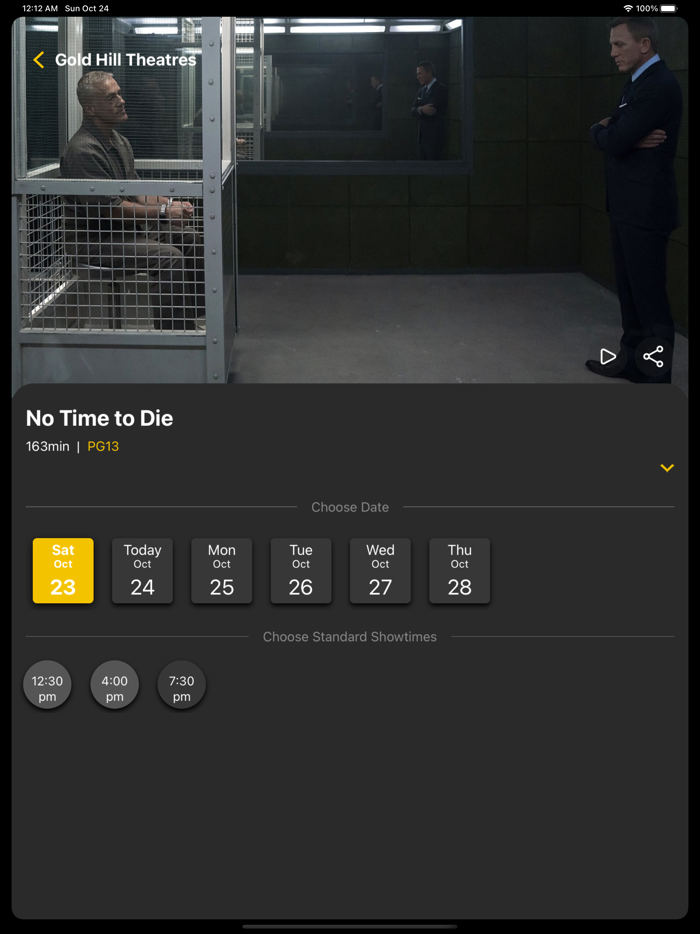This screenshot has height=934, width=700.
Task: Tap the battery indicator icon
Action: coord(669,8)
